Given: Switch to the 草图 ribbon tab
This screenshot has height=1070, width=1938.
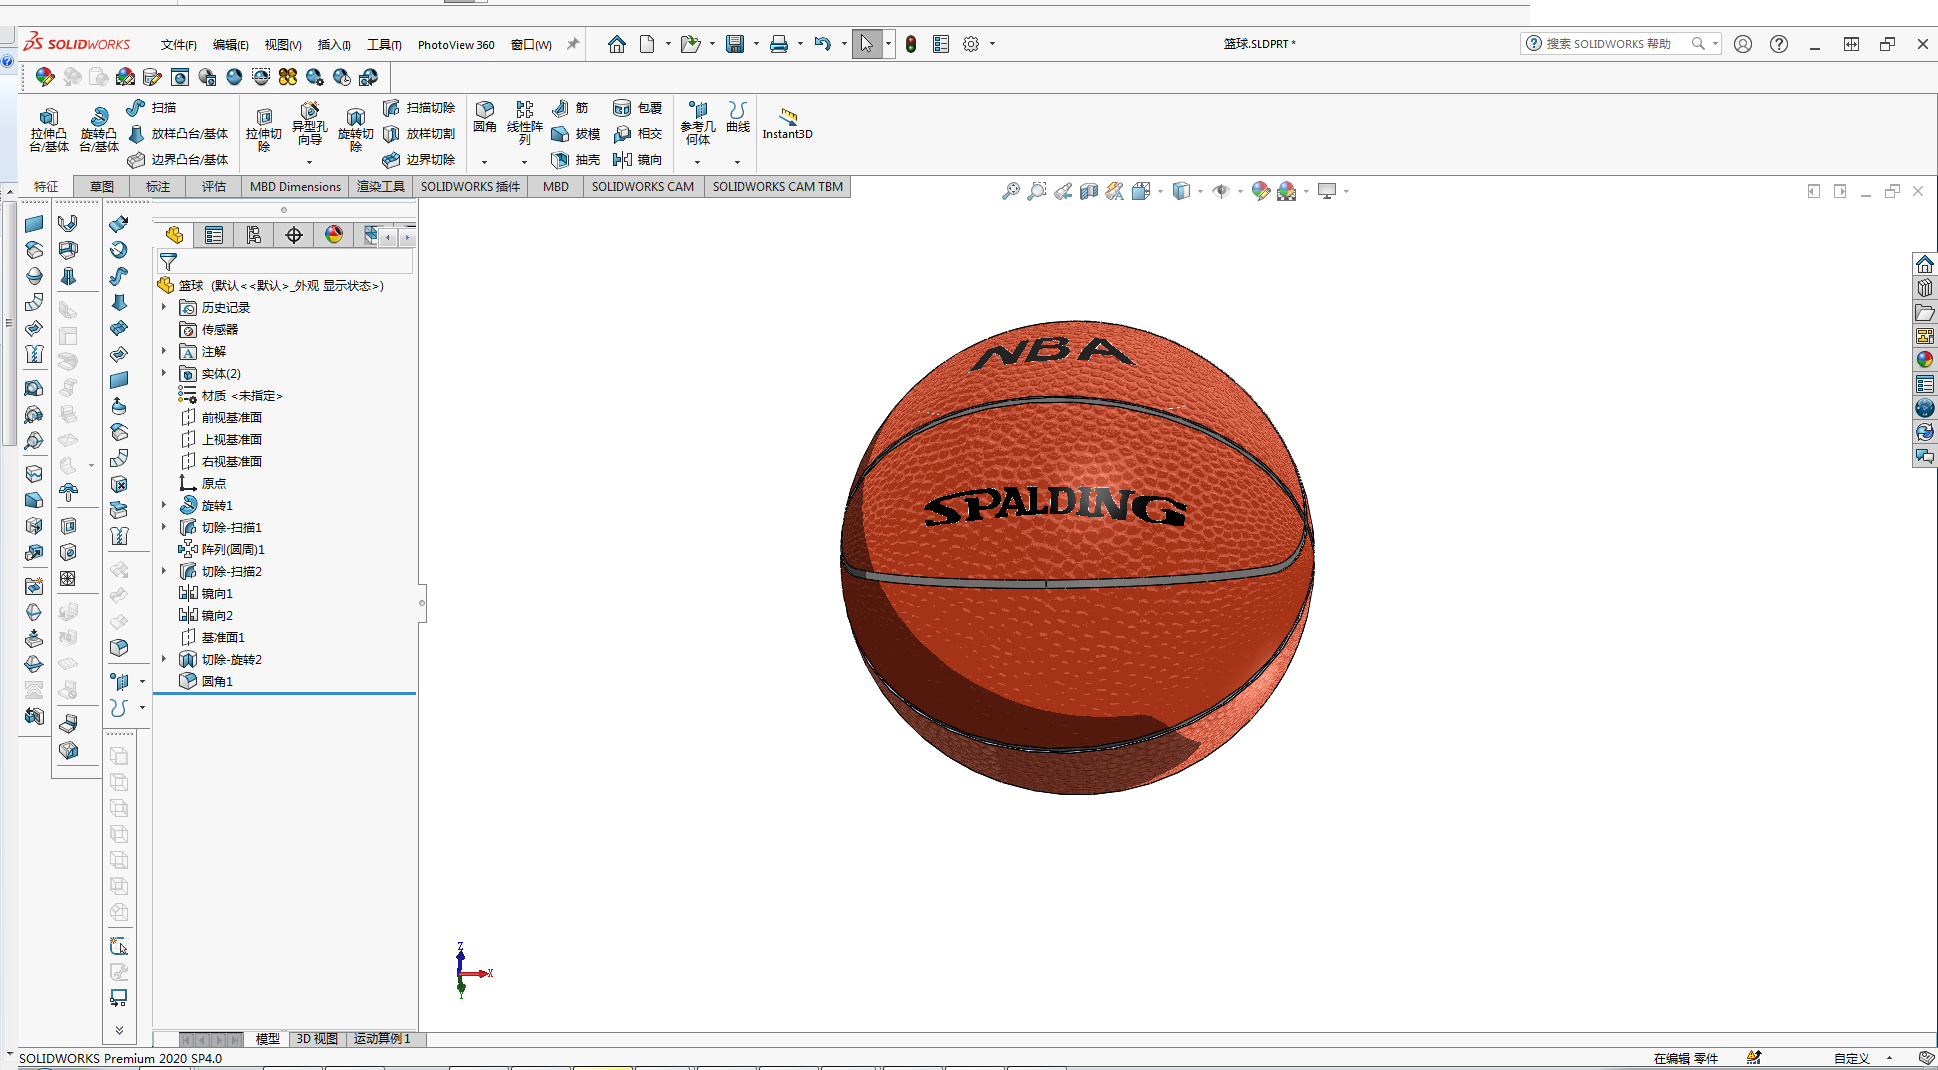Looking at the screenshot, I should [x=100, y=186].
